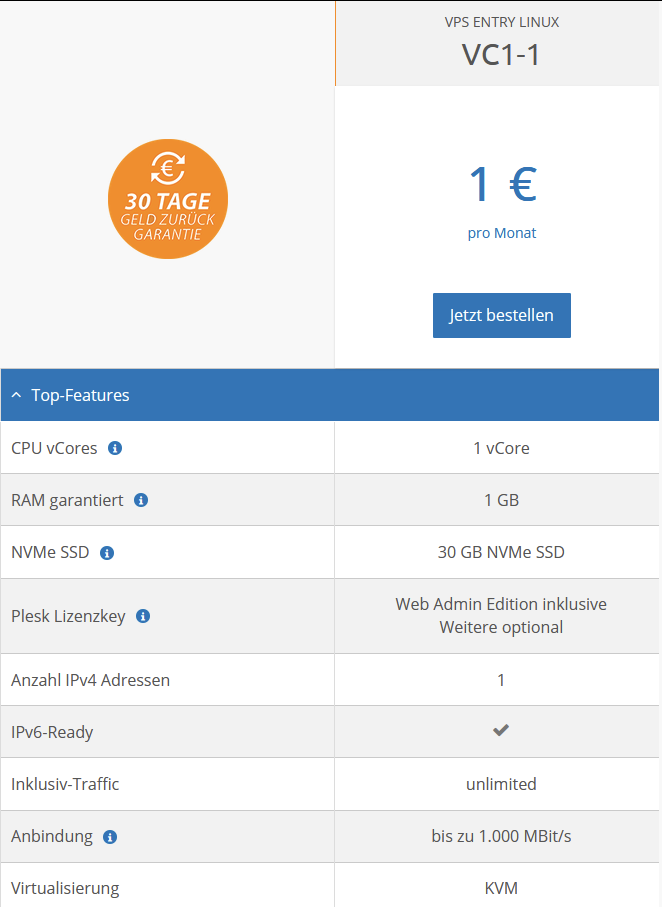Click the Web Admin Edition inklusive text
662x907 pixels.
coord(501,604)
